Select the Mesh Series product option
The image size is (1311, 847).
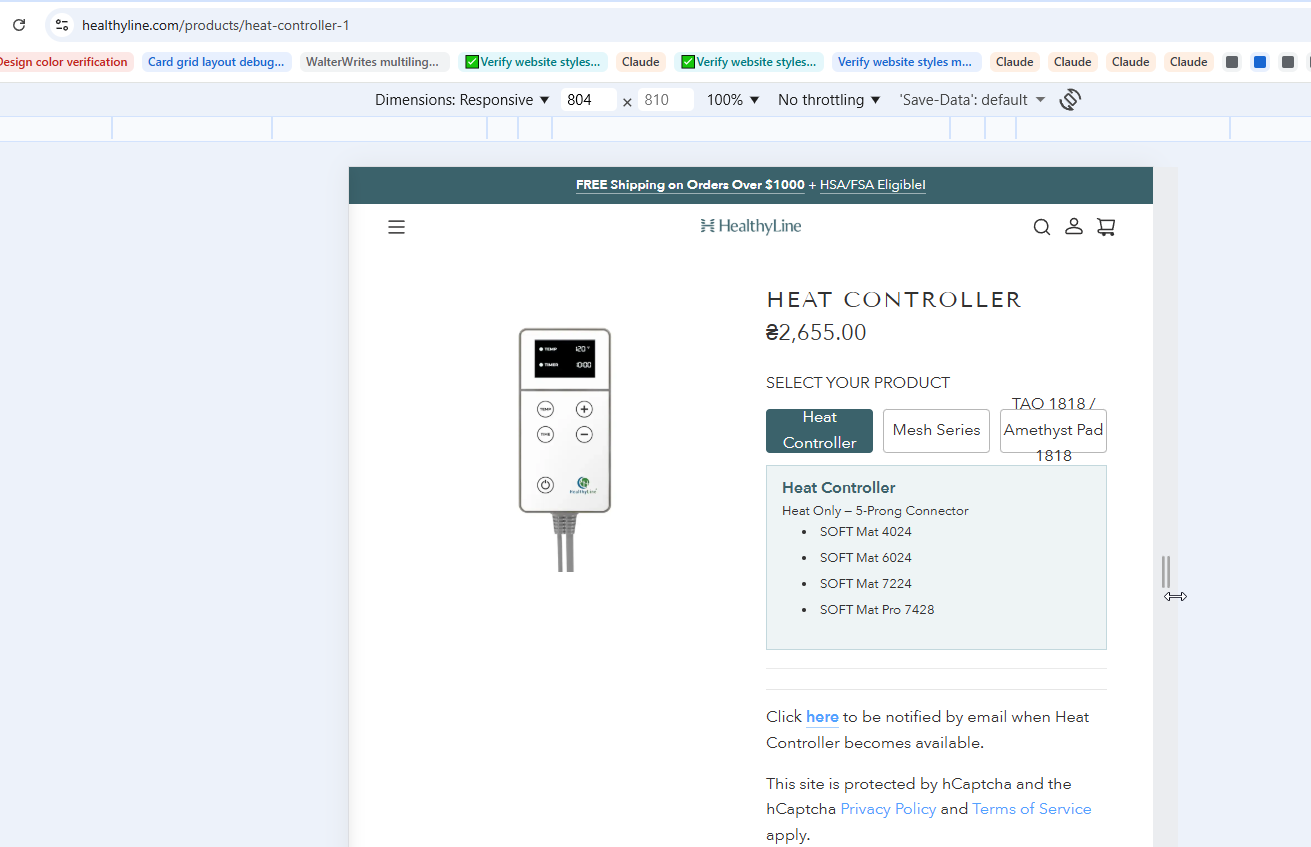coord(936,430)
